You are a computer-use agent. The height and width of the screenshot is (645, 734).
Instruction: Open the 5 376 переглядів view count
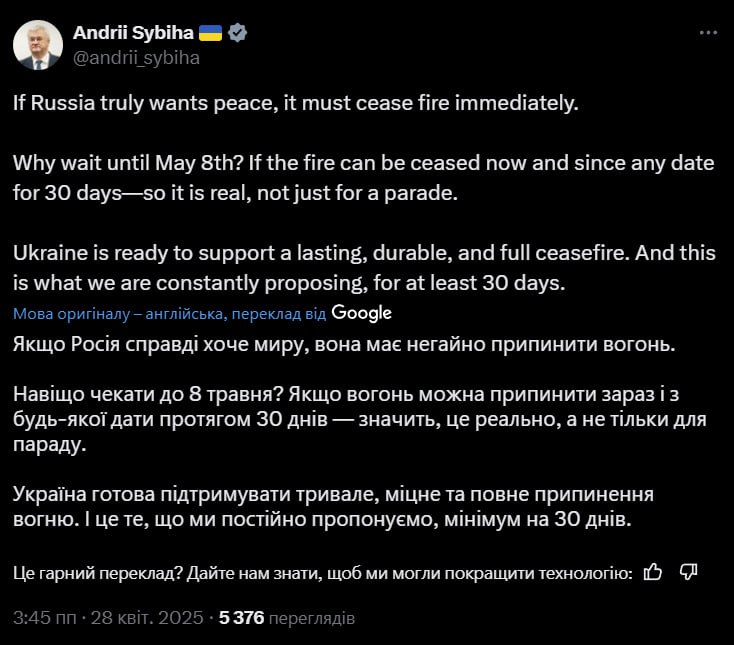(x=286, y=618)
